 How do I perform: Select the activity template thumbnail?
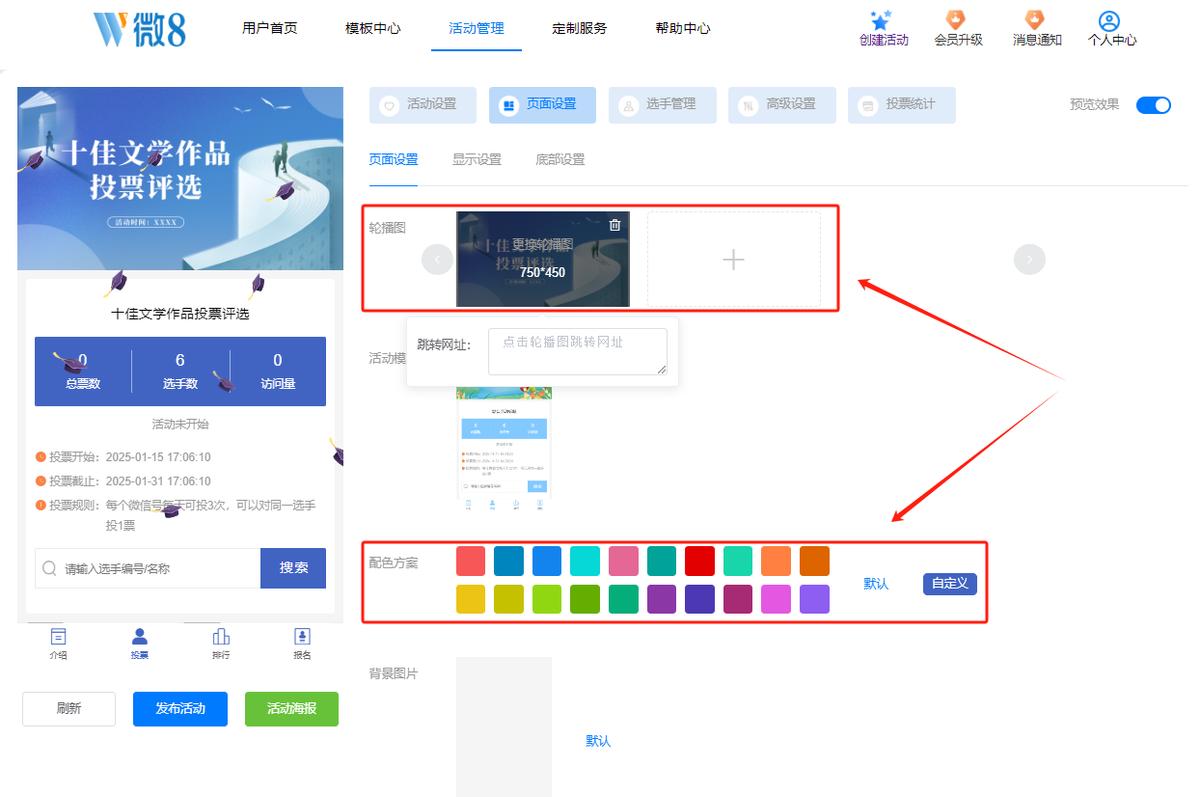[x=504, y=449]
